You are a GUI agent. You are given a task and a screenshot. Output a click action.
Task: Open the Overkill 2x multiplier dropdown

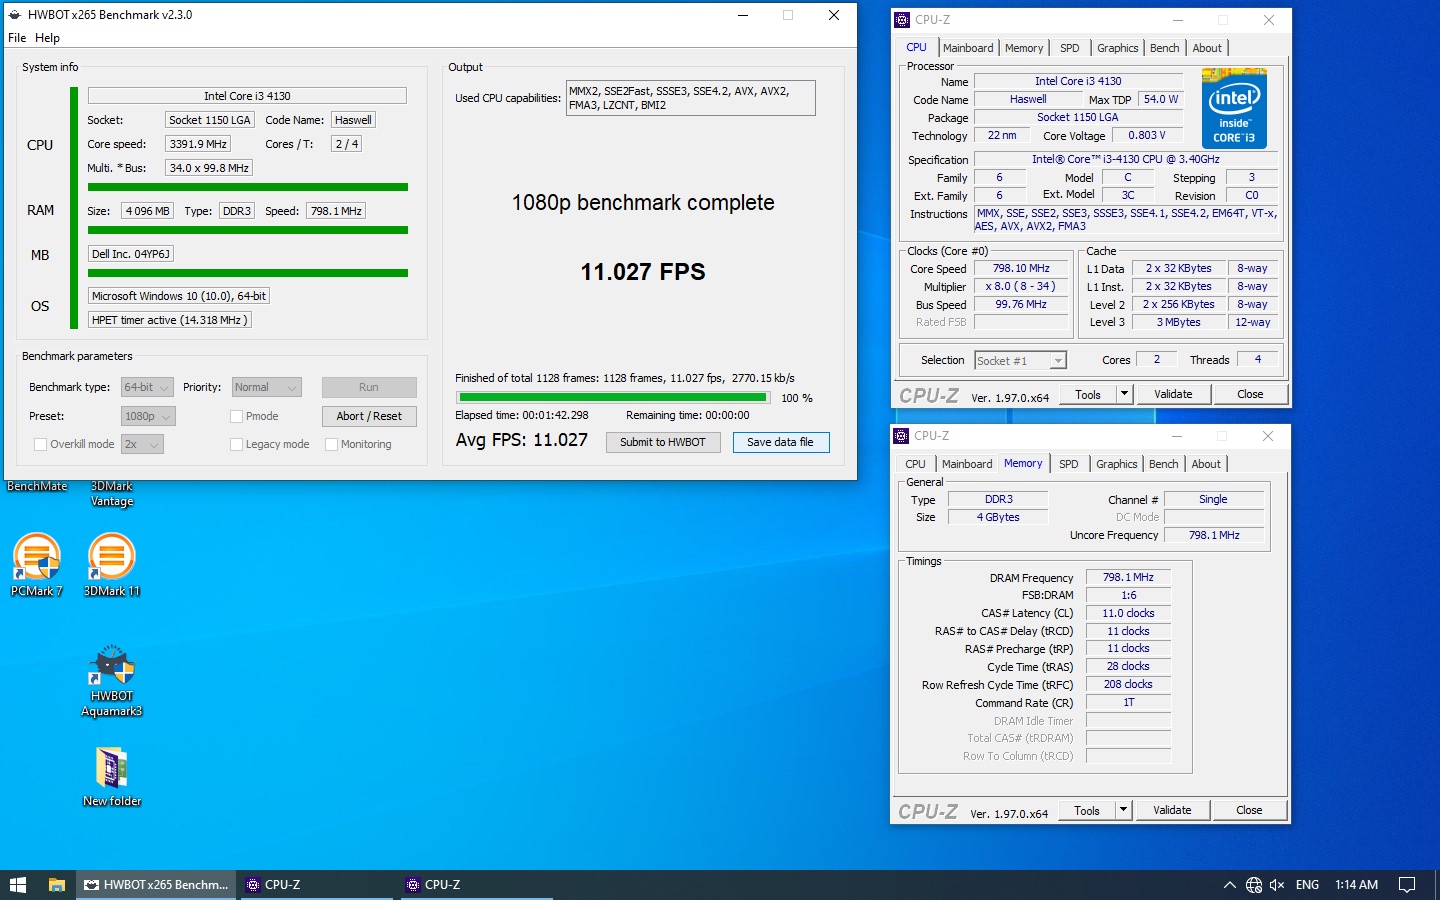coord(142,444)
